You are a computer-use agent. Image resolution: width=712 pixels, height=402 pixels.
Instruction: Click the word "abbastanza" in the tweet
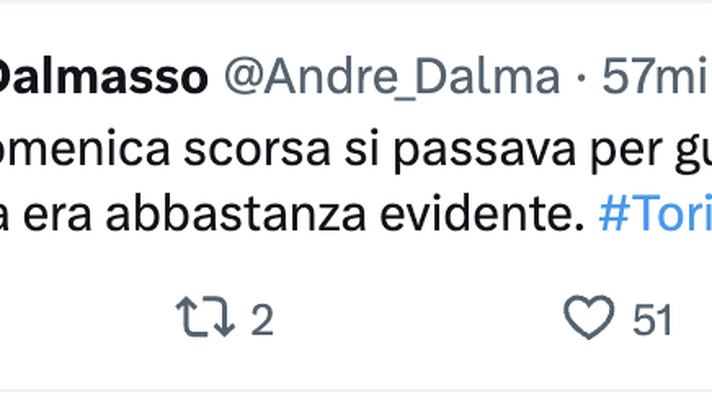[236, 213]
